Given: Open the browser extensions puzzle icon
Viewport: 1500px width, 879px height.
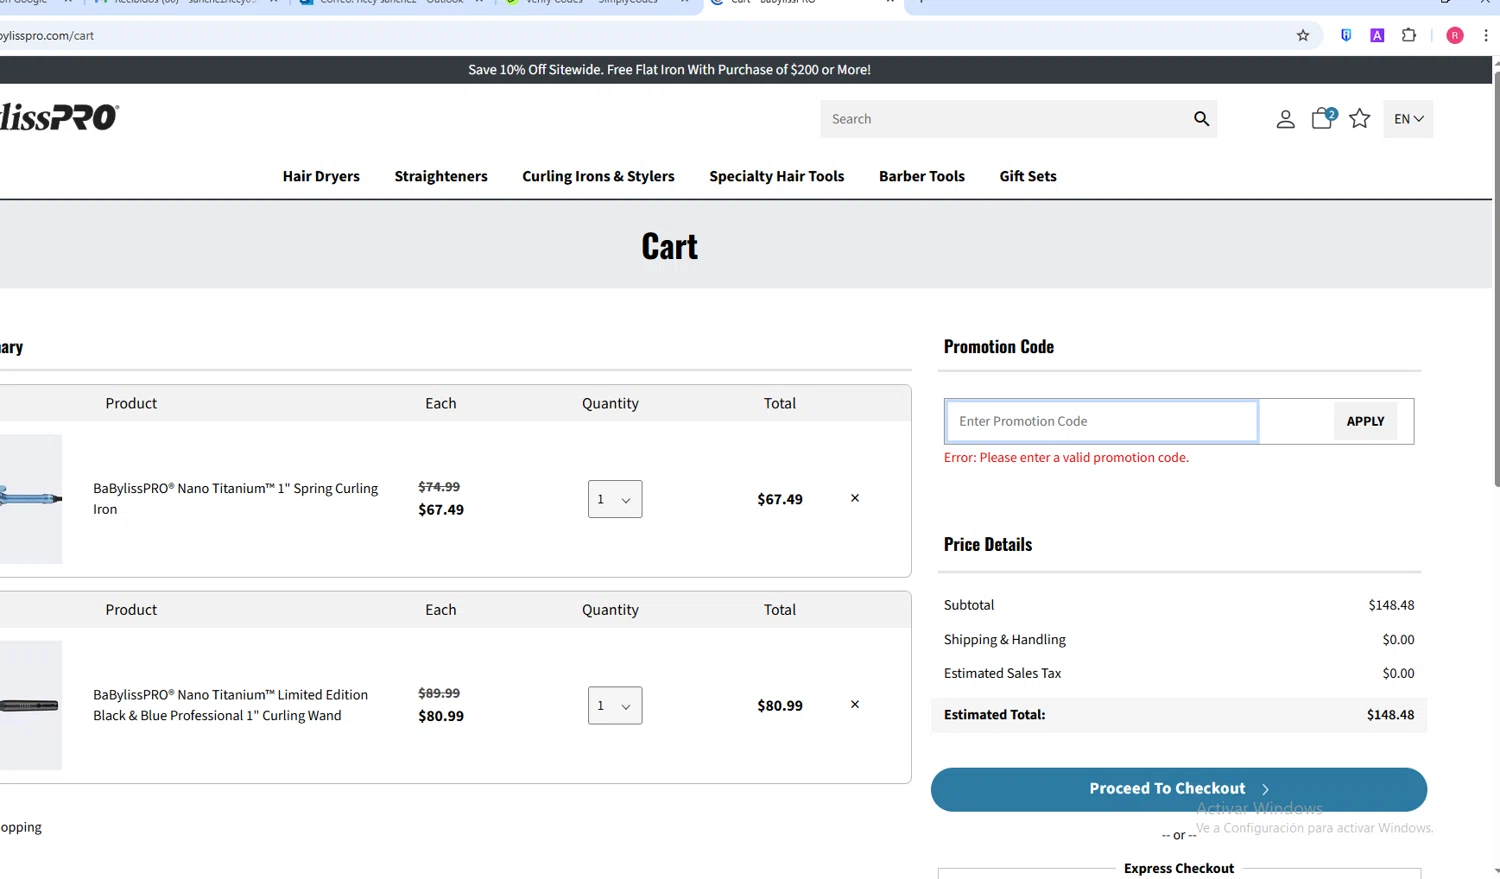Looking at the screenshot, I should [1408, 35].
